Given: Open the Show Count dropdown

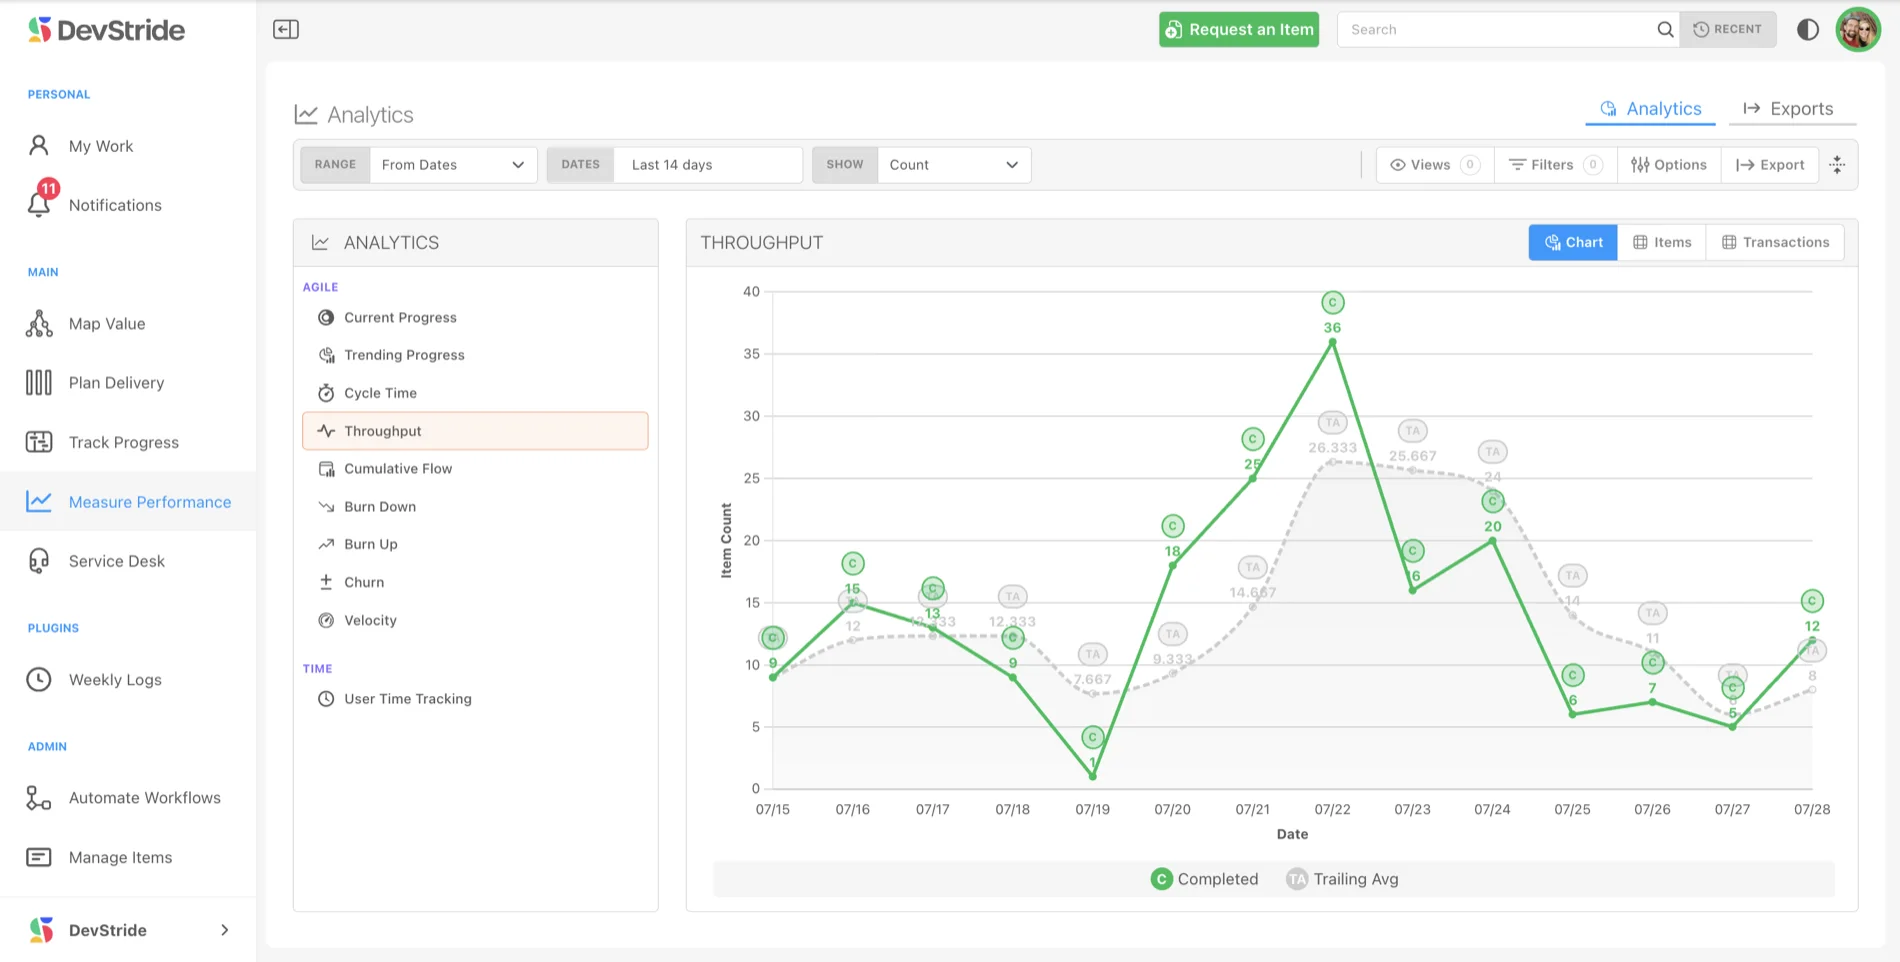Looking at the screenshot, I should (x=954, y=165).
